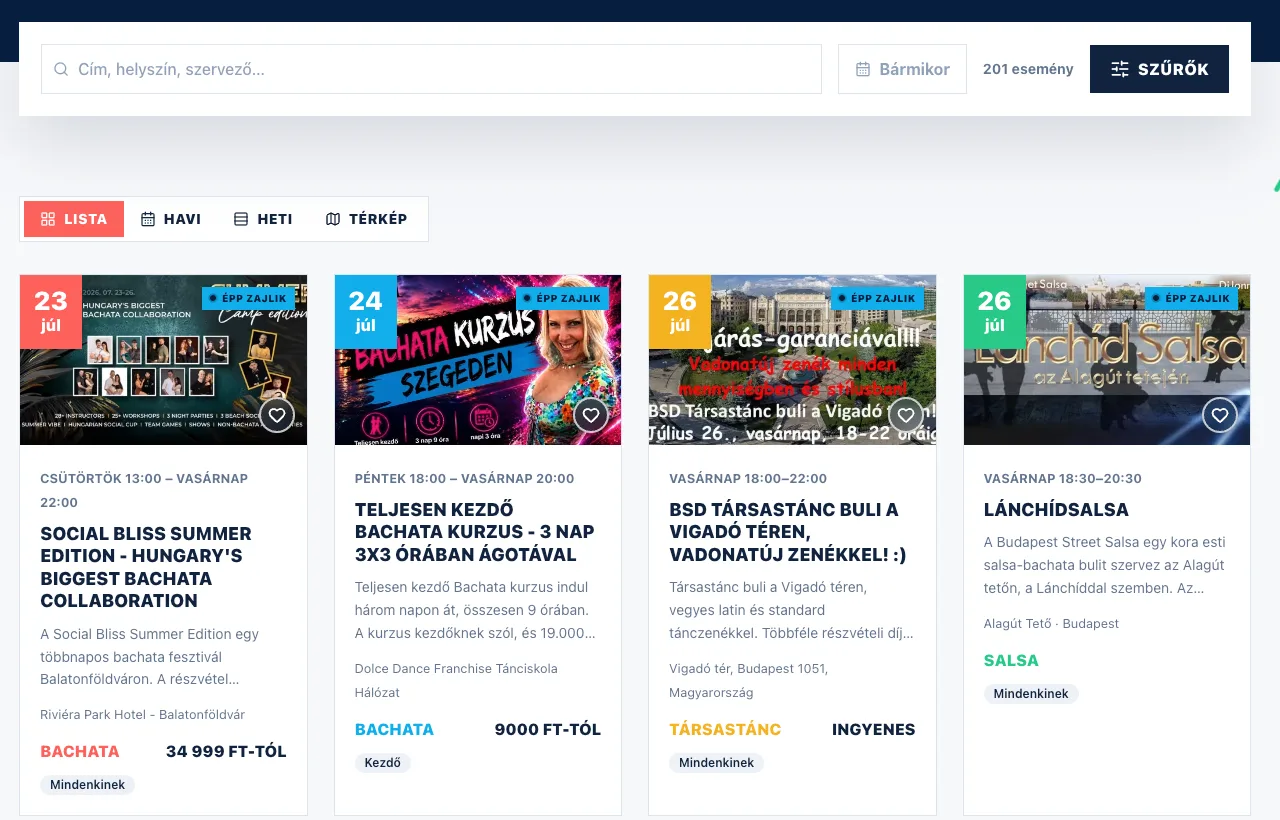1280x820 pixels.
Task: Click Csütörtök 13:00 – Vasárnap 22:00 time
Action: click(144, 490)
